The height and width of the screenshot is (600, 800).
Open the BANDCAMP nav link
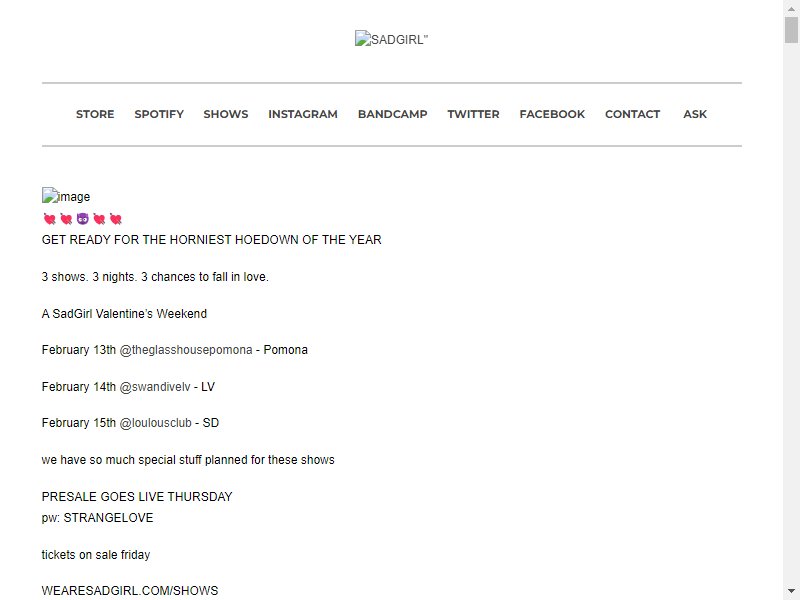pos(392,114)
